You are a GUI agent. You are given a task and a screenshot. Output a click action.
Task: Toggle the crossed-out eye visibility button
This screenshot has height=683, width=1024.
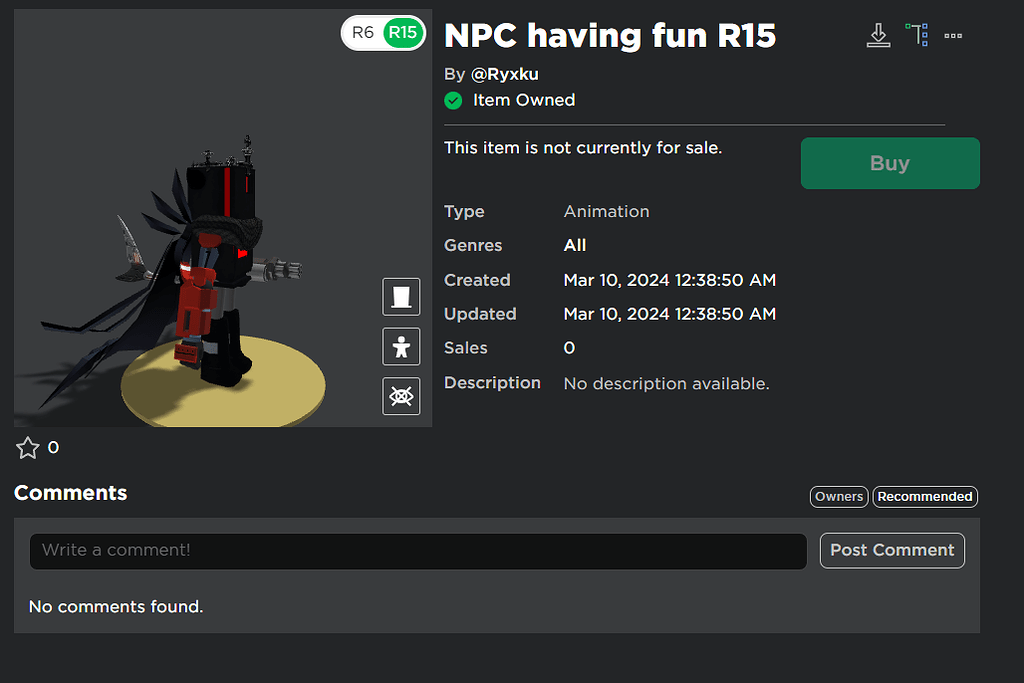(x=401, y=396)
